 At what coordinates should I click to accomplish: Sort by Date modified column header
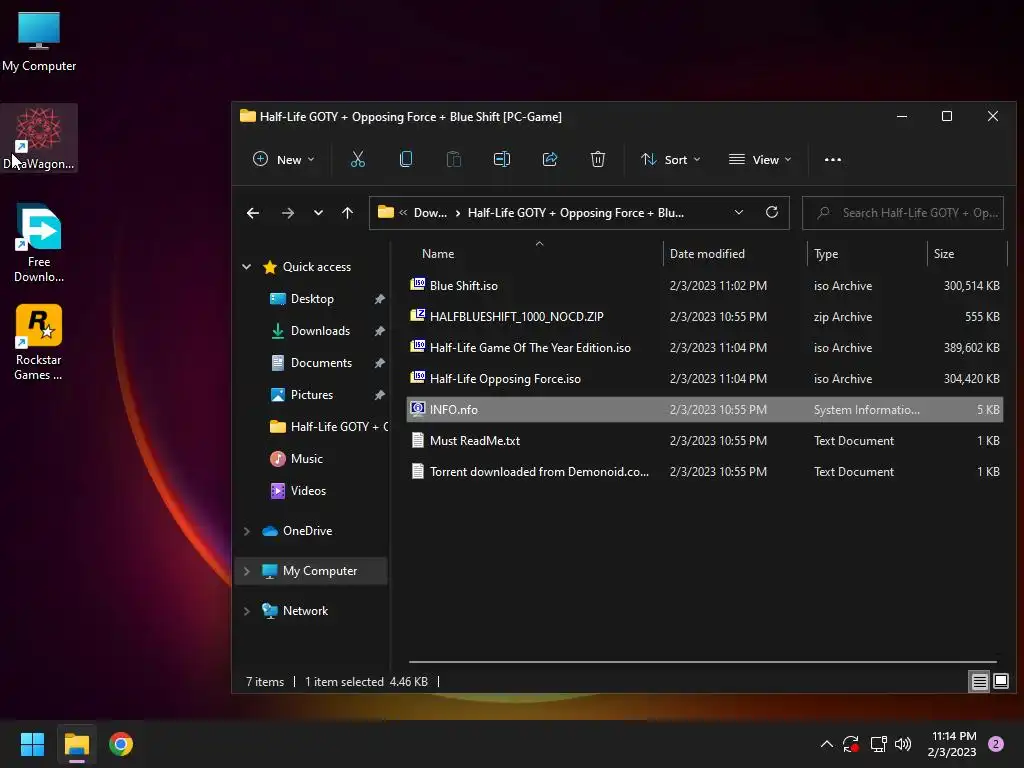[x=735, y=254]
